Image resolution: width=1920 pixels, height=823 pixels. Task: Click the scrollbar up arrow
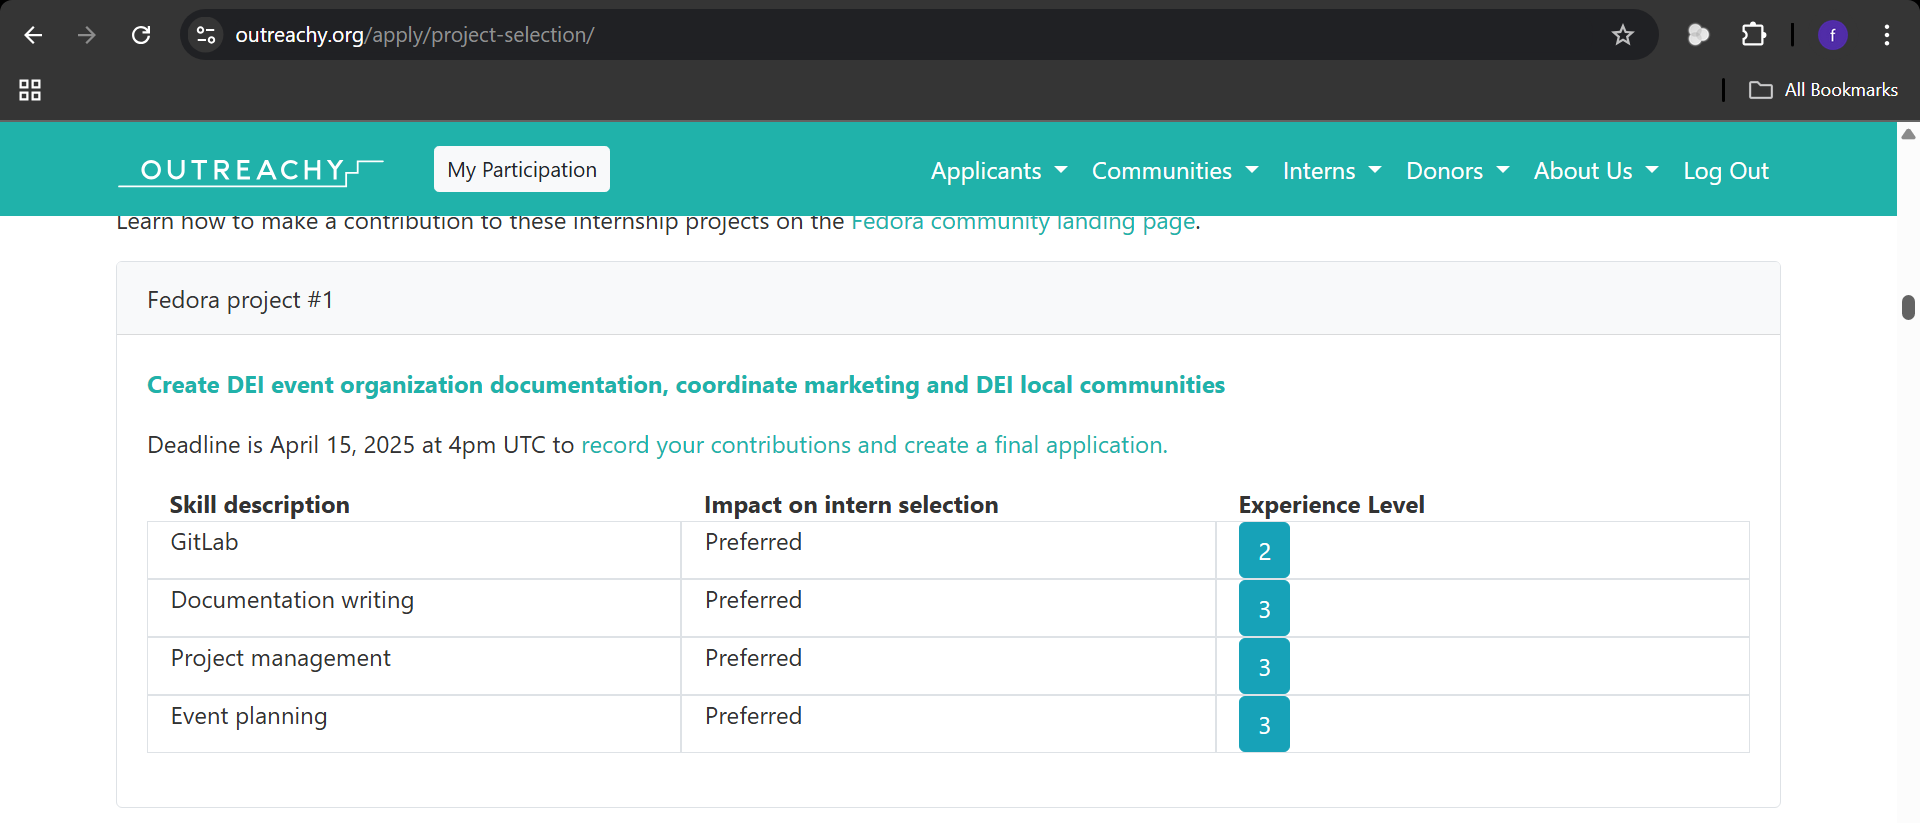point(1908,134)
